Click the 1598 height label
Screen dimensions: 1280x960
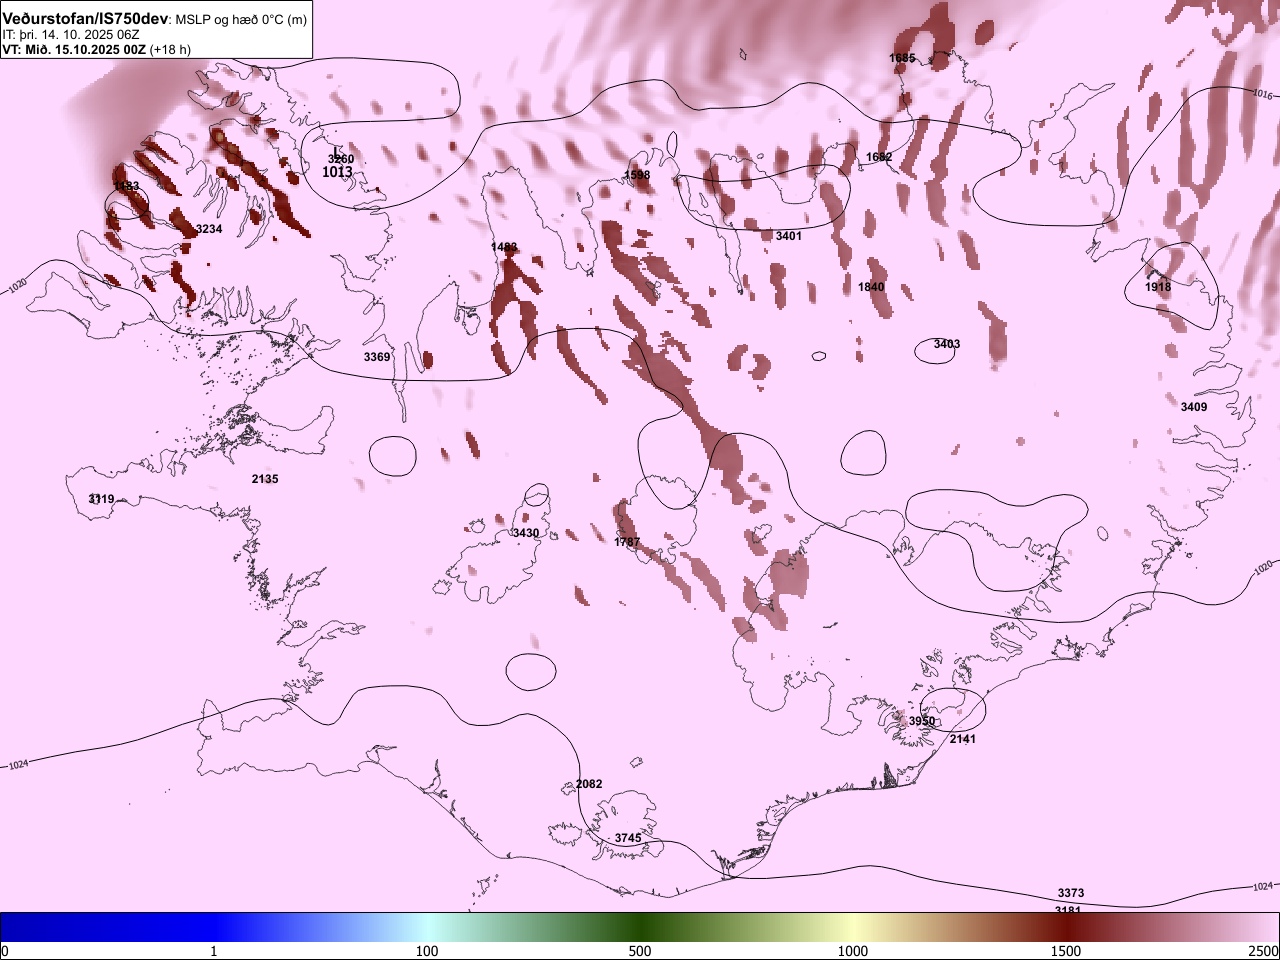click(637, 175)
